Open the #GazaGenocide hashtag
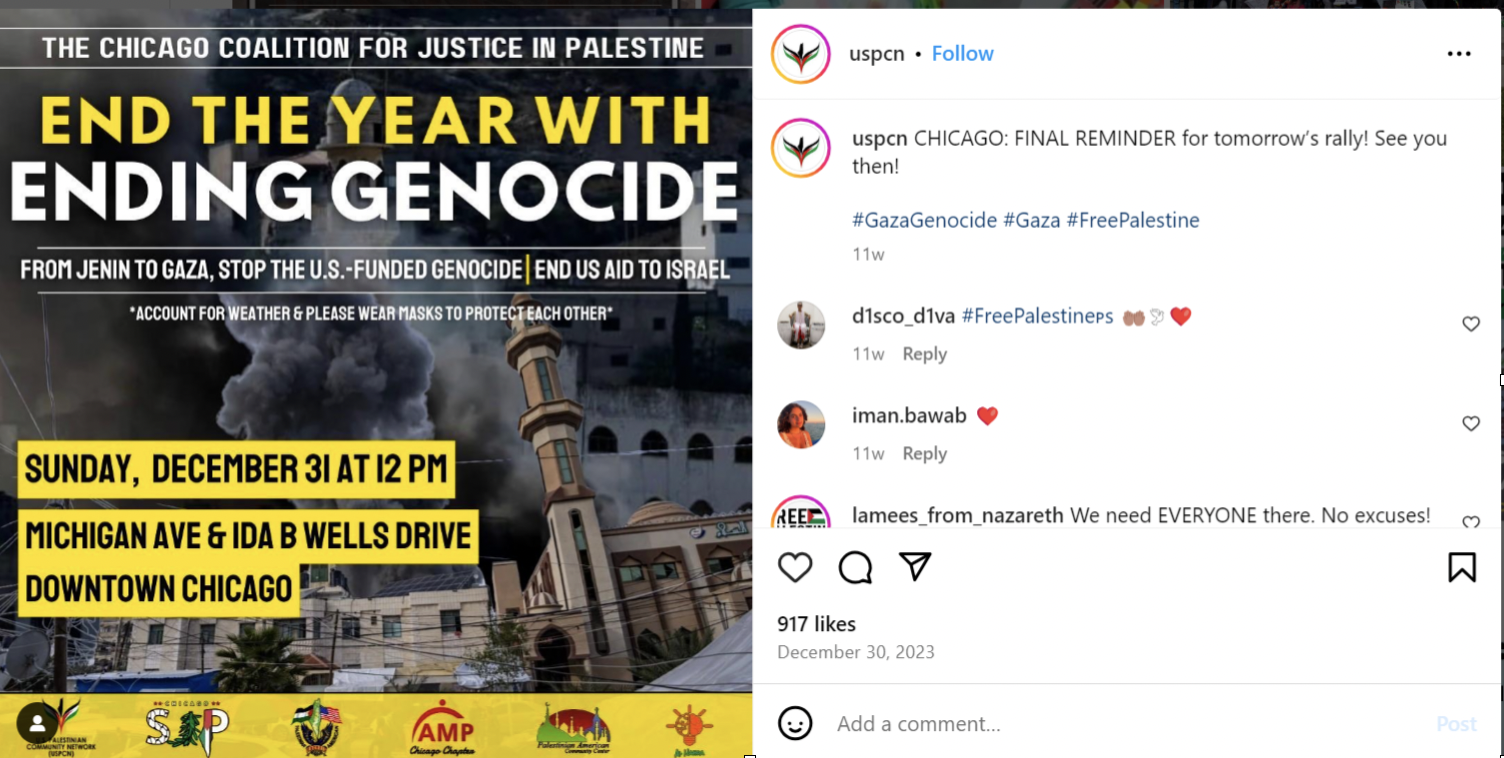Viewport: 1504px width, 758px height. point(924,220)
